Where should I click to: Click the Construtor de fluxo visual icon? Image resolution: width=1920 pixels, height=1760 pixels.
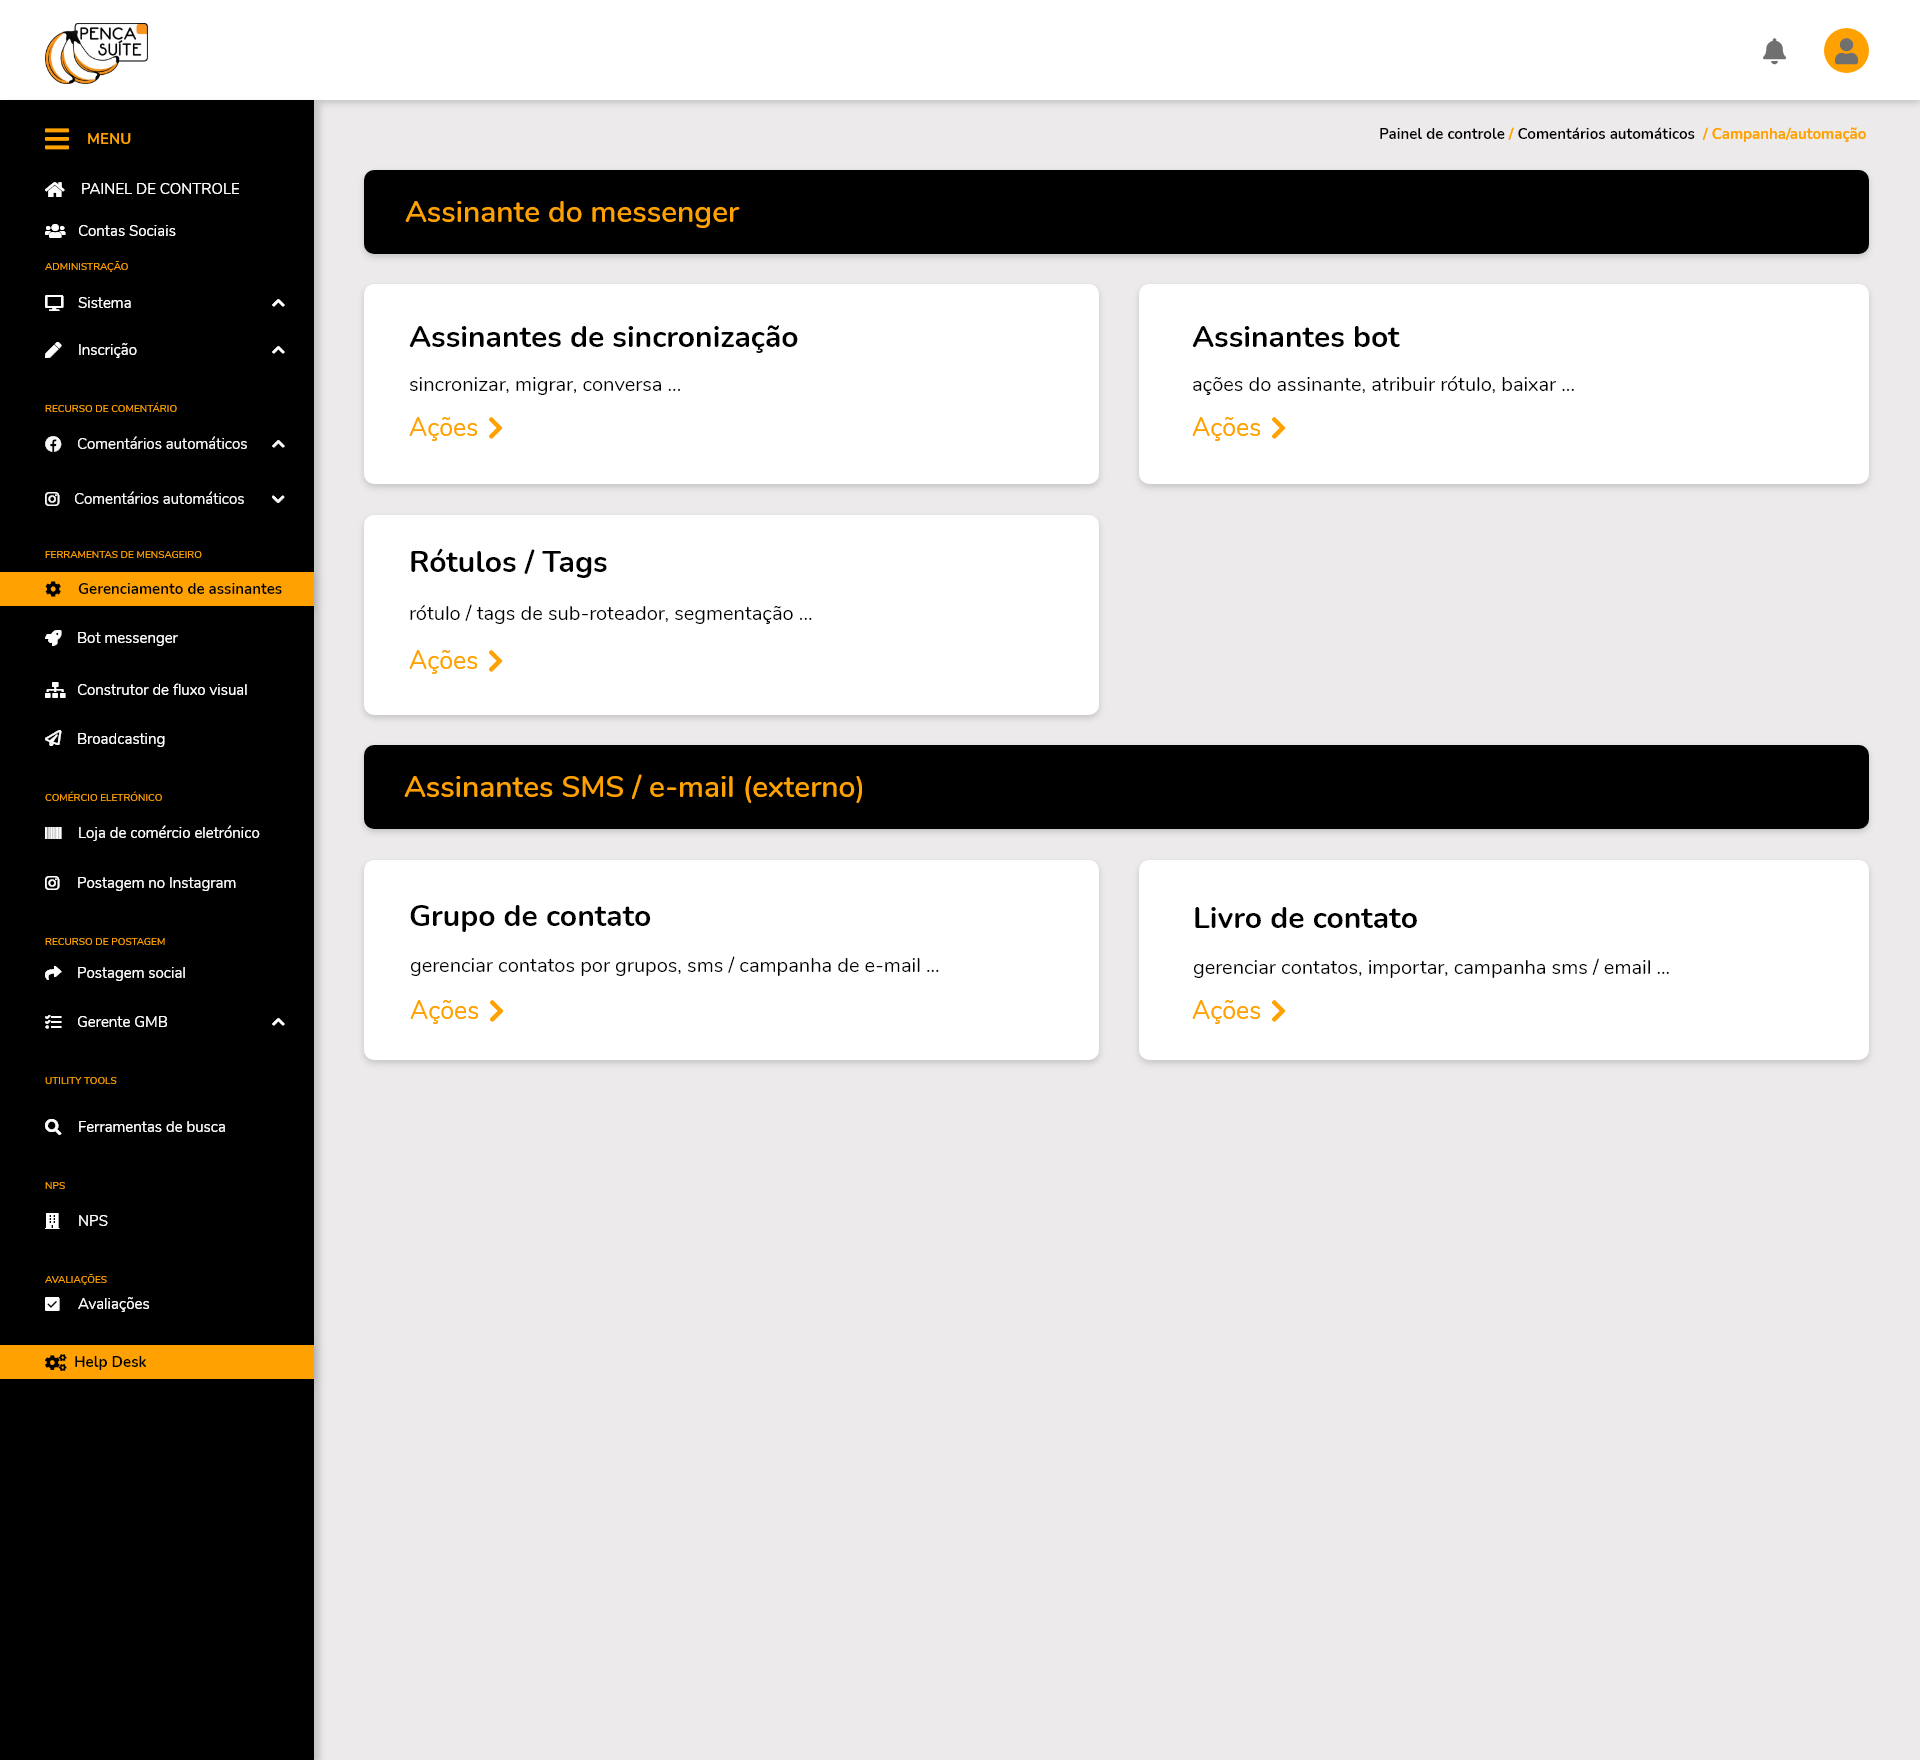pyautogui.click(x=55, y=690)
